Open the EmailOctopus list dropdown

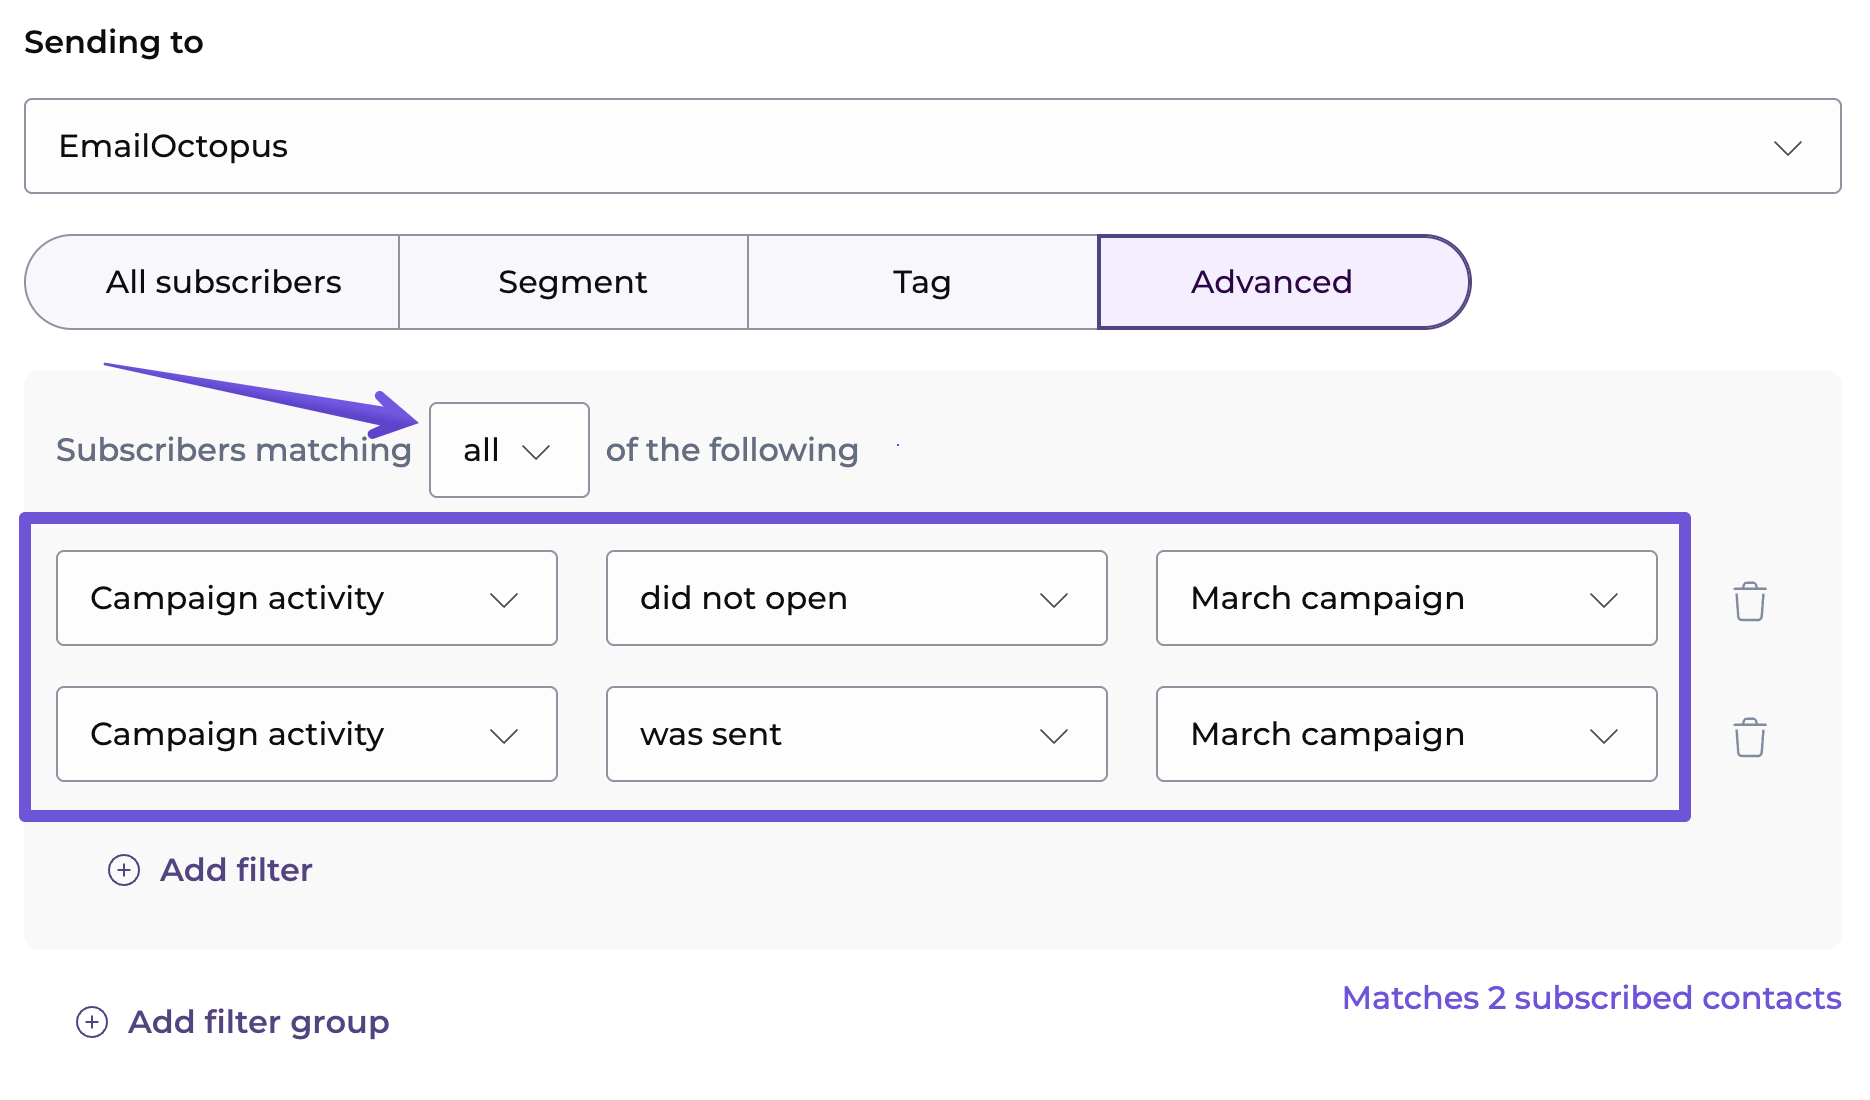click(932, 146)
